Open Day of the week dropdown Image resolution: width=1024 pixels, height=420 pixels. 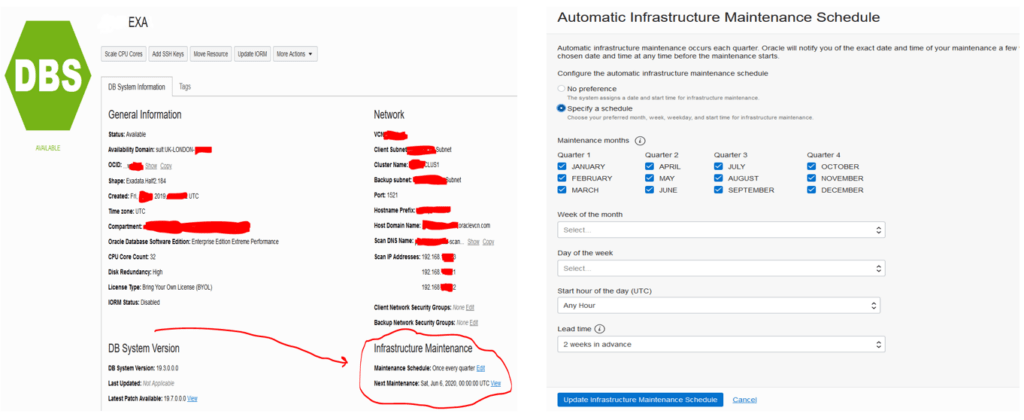(721, 268)
